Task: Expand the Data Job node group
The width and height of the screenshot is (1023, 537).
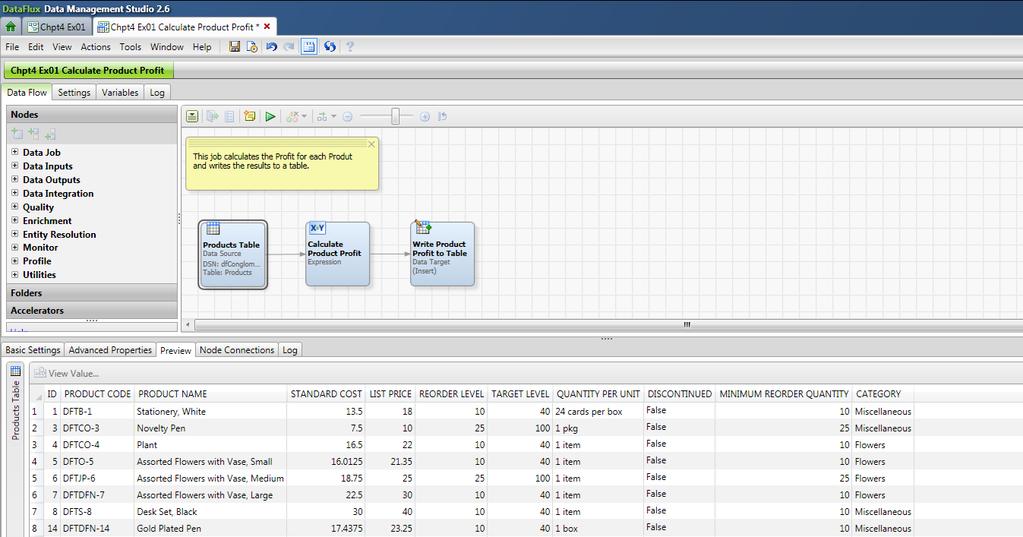Action: [14, 152]
